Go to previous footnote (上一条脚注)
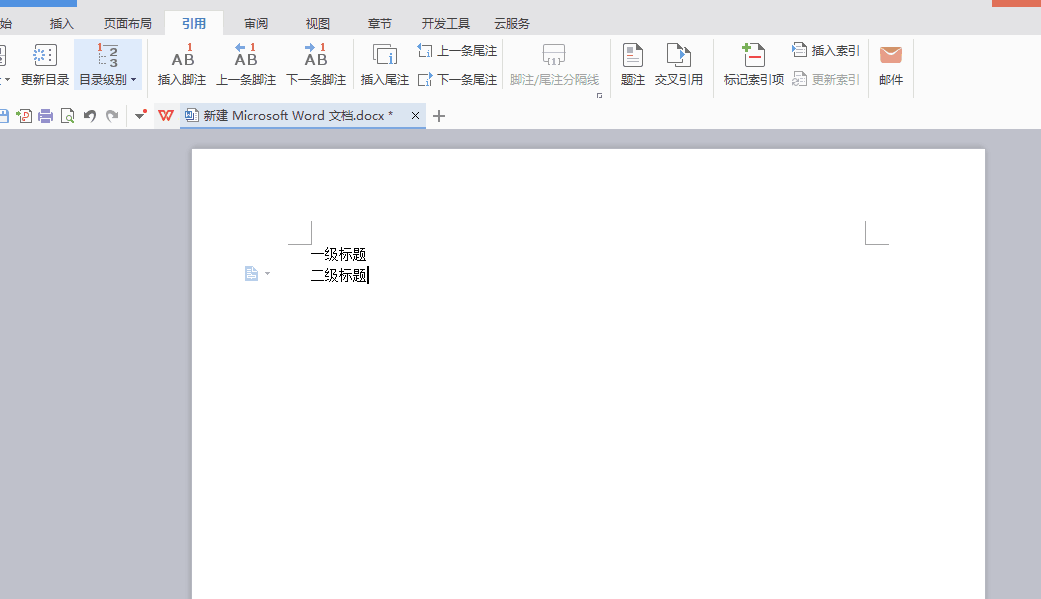This screenshot has width=1041, height=599. [246, 64]
